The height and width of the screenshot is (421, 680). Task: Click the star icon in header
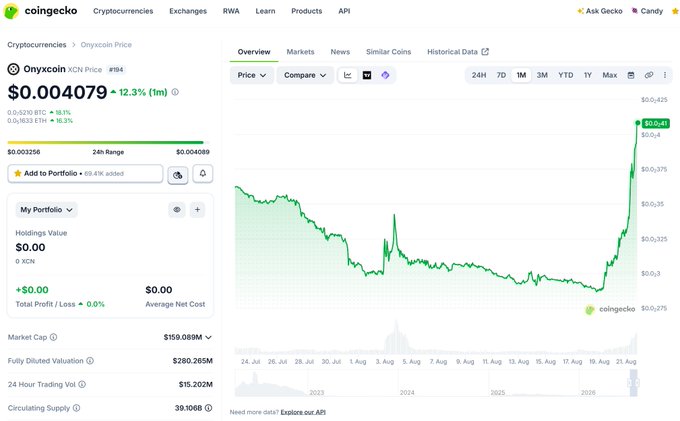click(x=675, y=11)
